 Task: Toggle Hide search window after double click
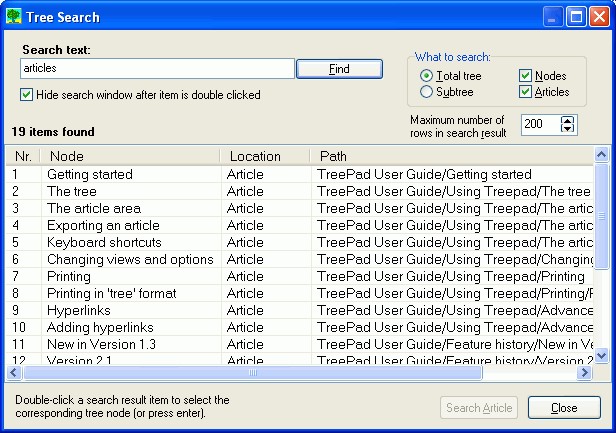[x=27, y=95]
